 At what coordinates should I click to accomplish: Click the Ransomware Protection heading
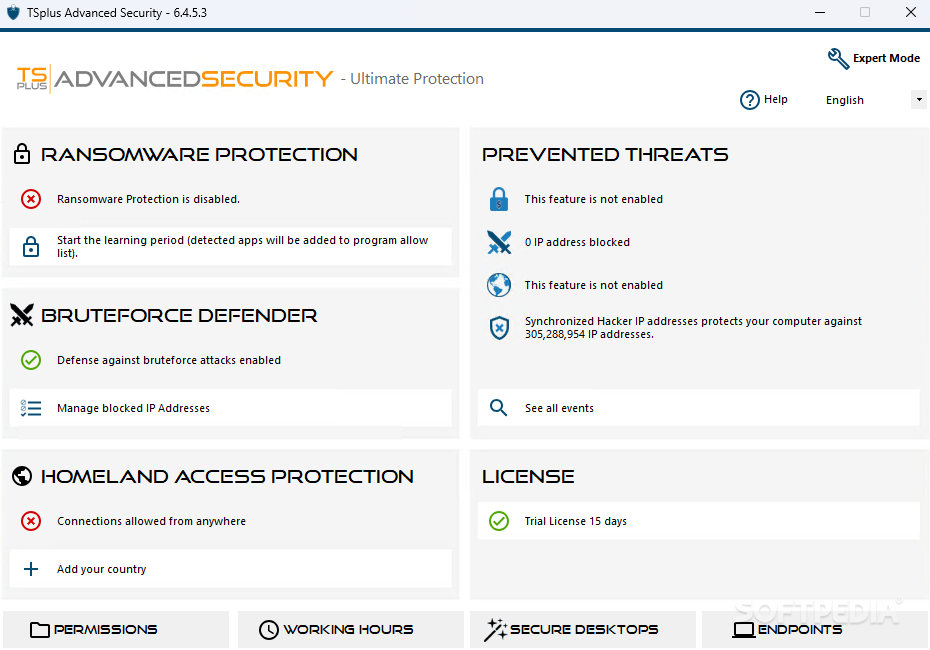tap(199, 155)
